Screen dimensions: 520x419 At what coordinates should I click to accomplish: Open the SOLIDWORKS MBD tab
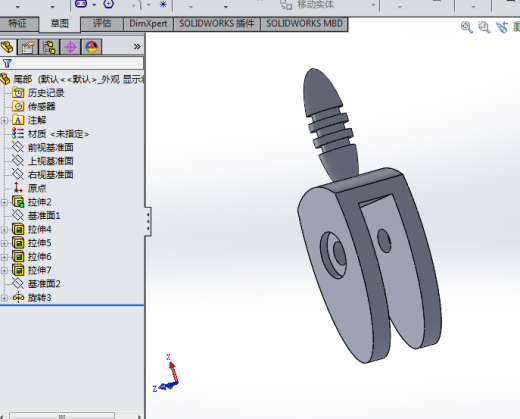(304, 24)
